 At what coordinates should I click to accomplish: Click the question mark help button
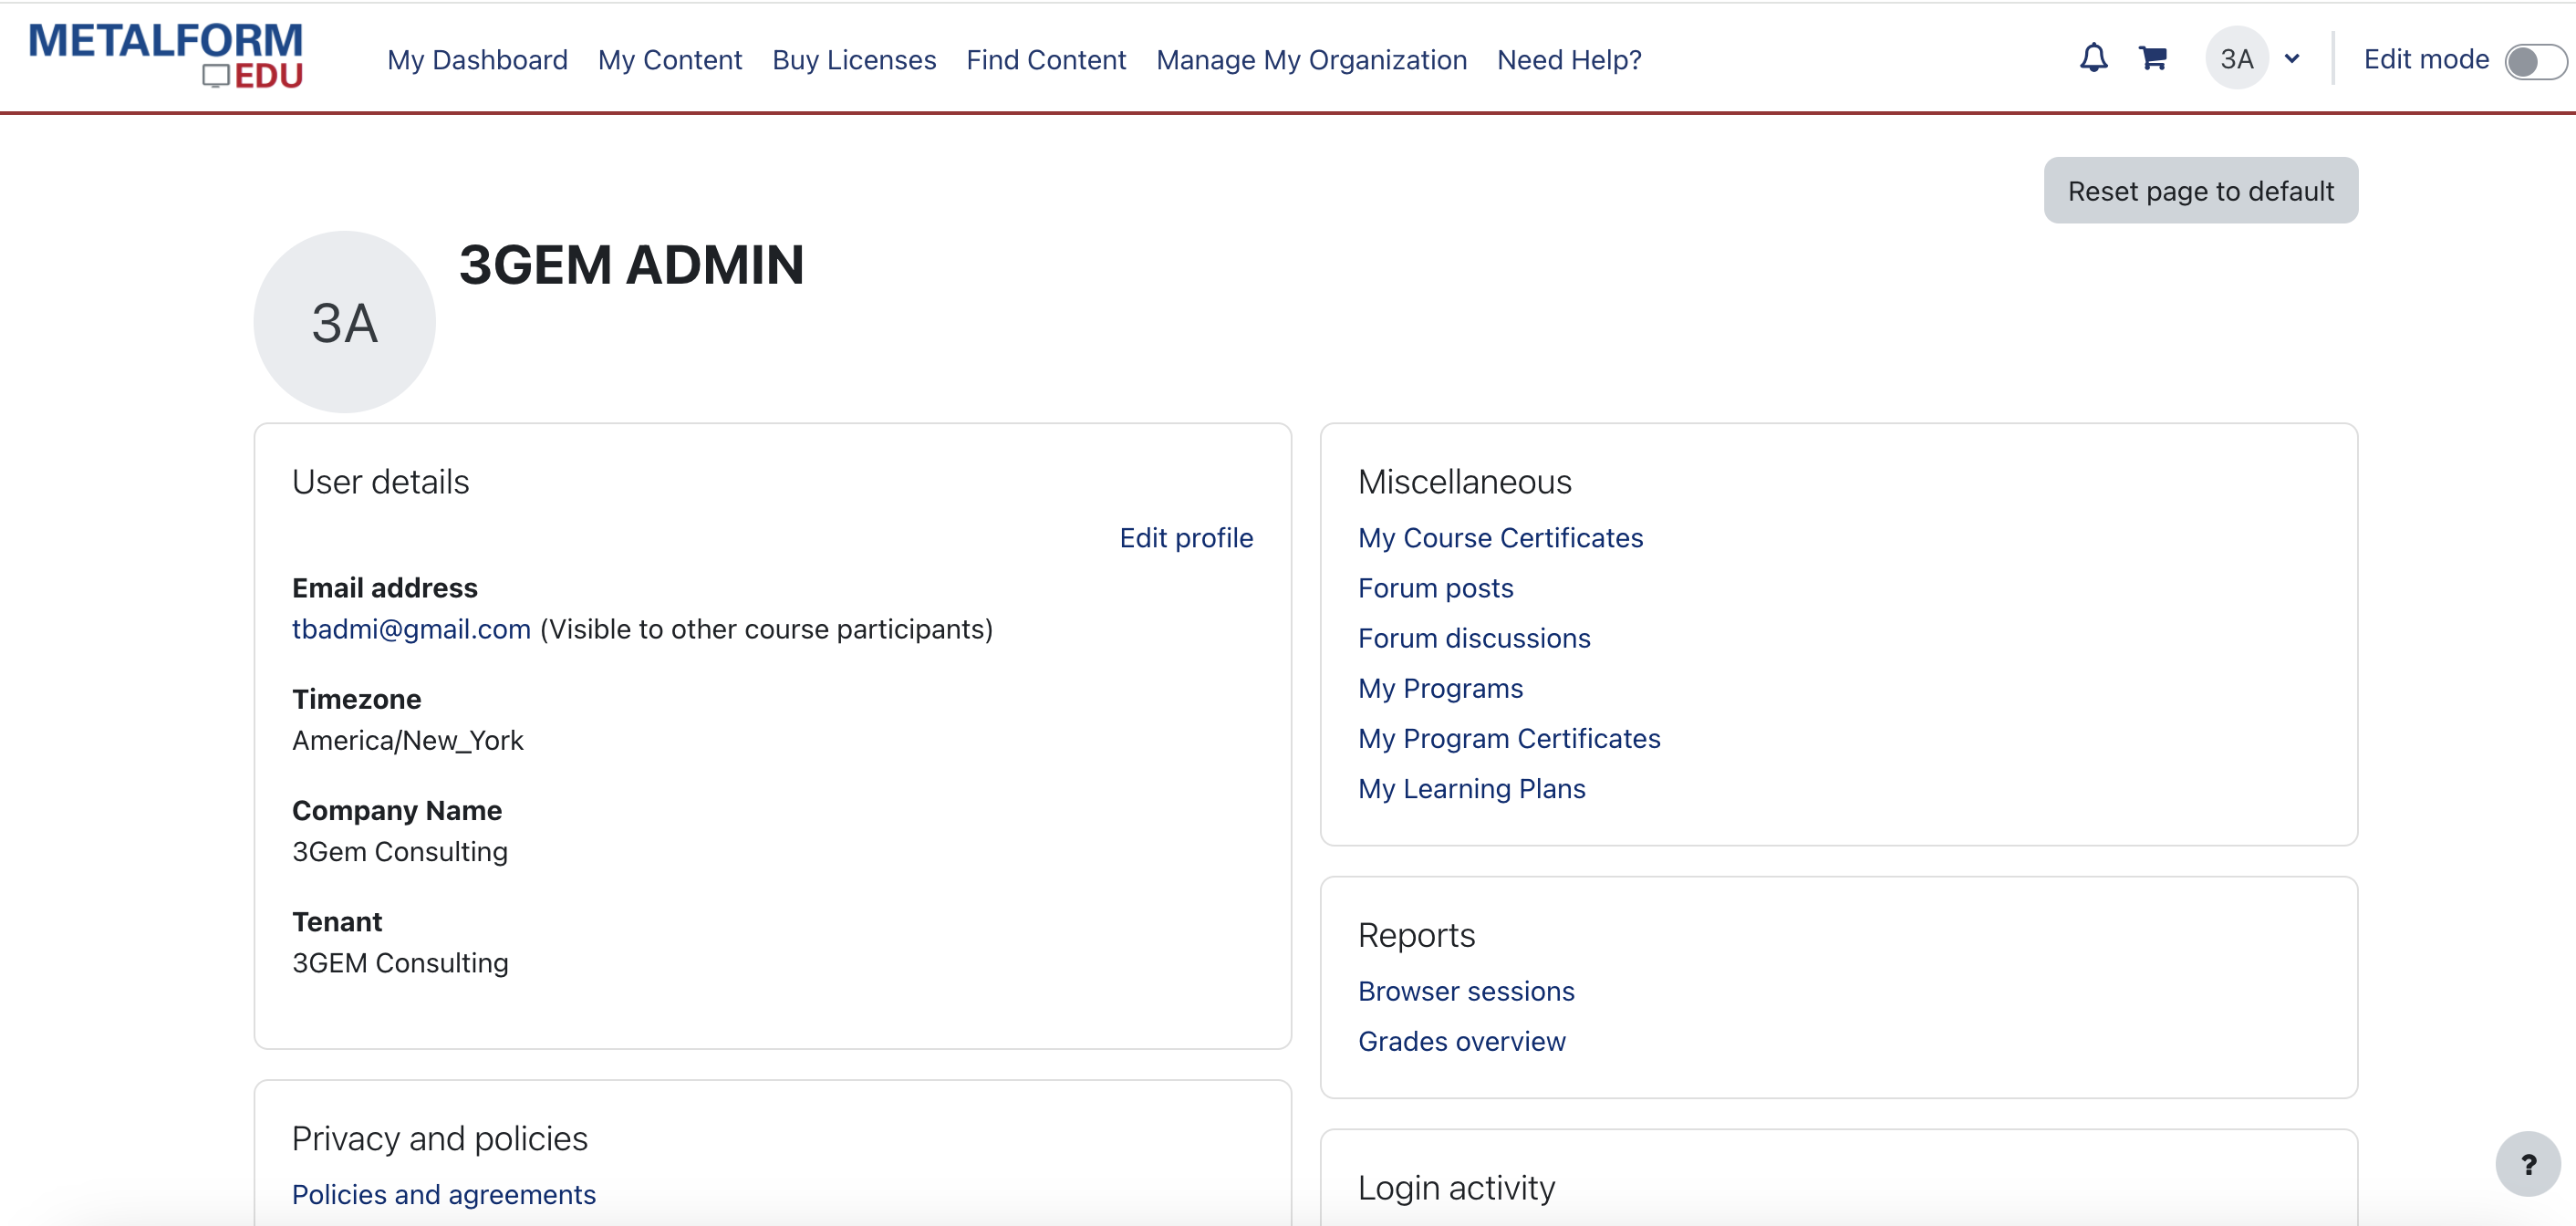click(x=2527, y=1163)
